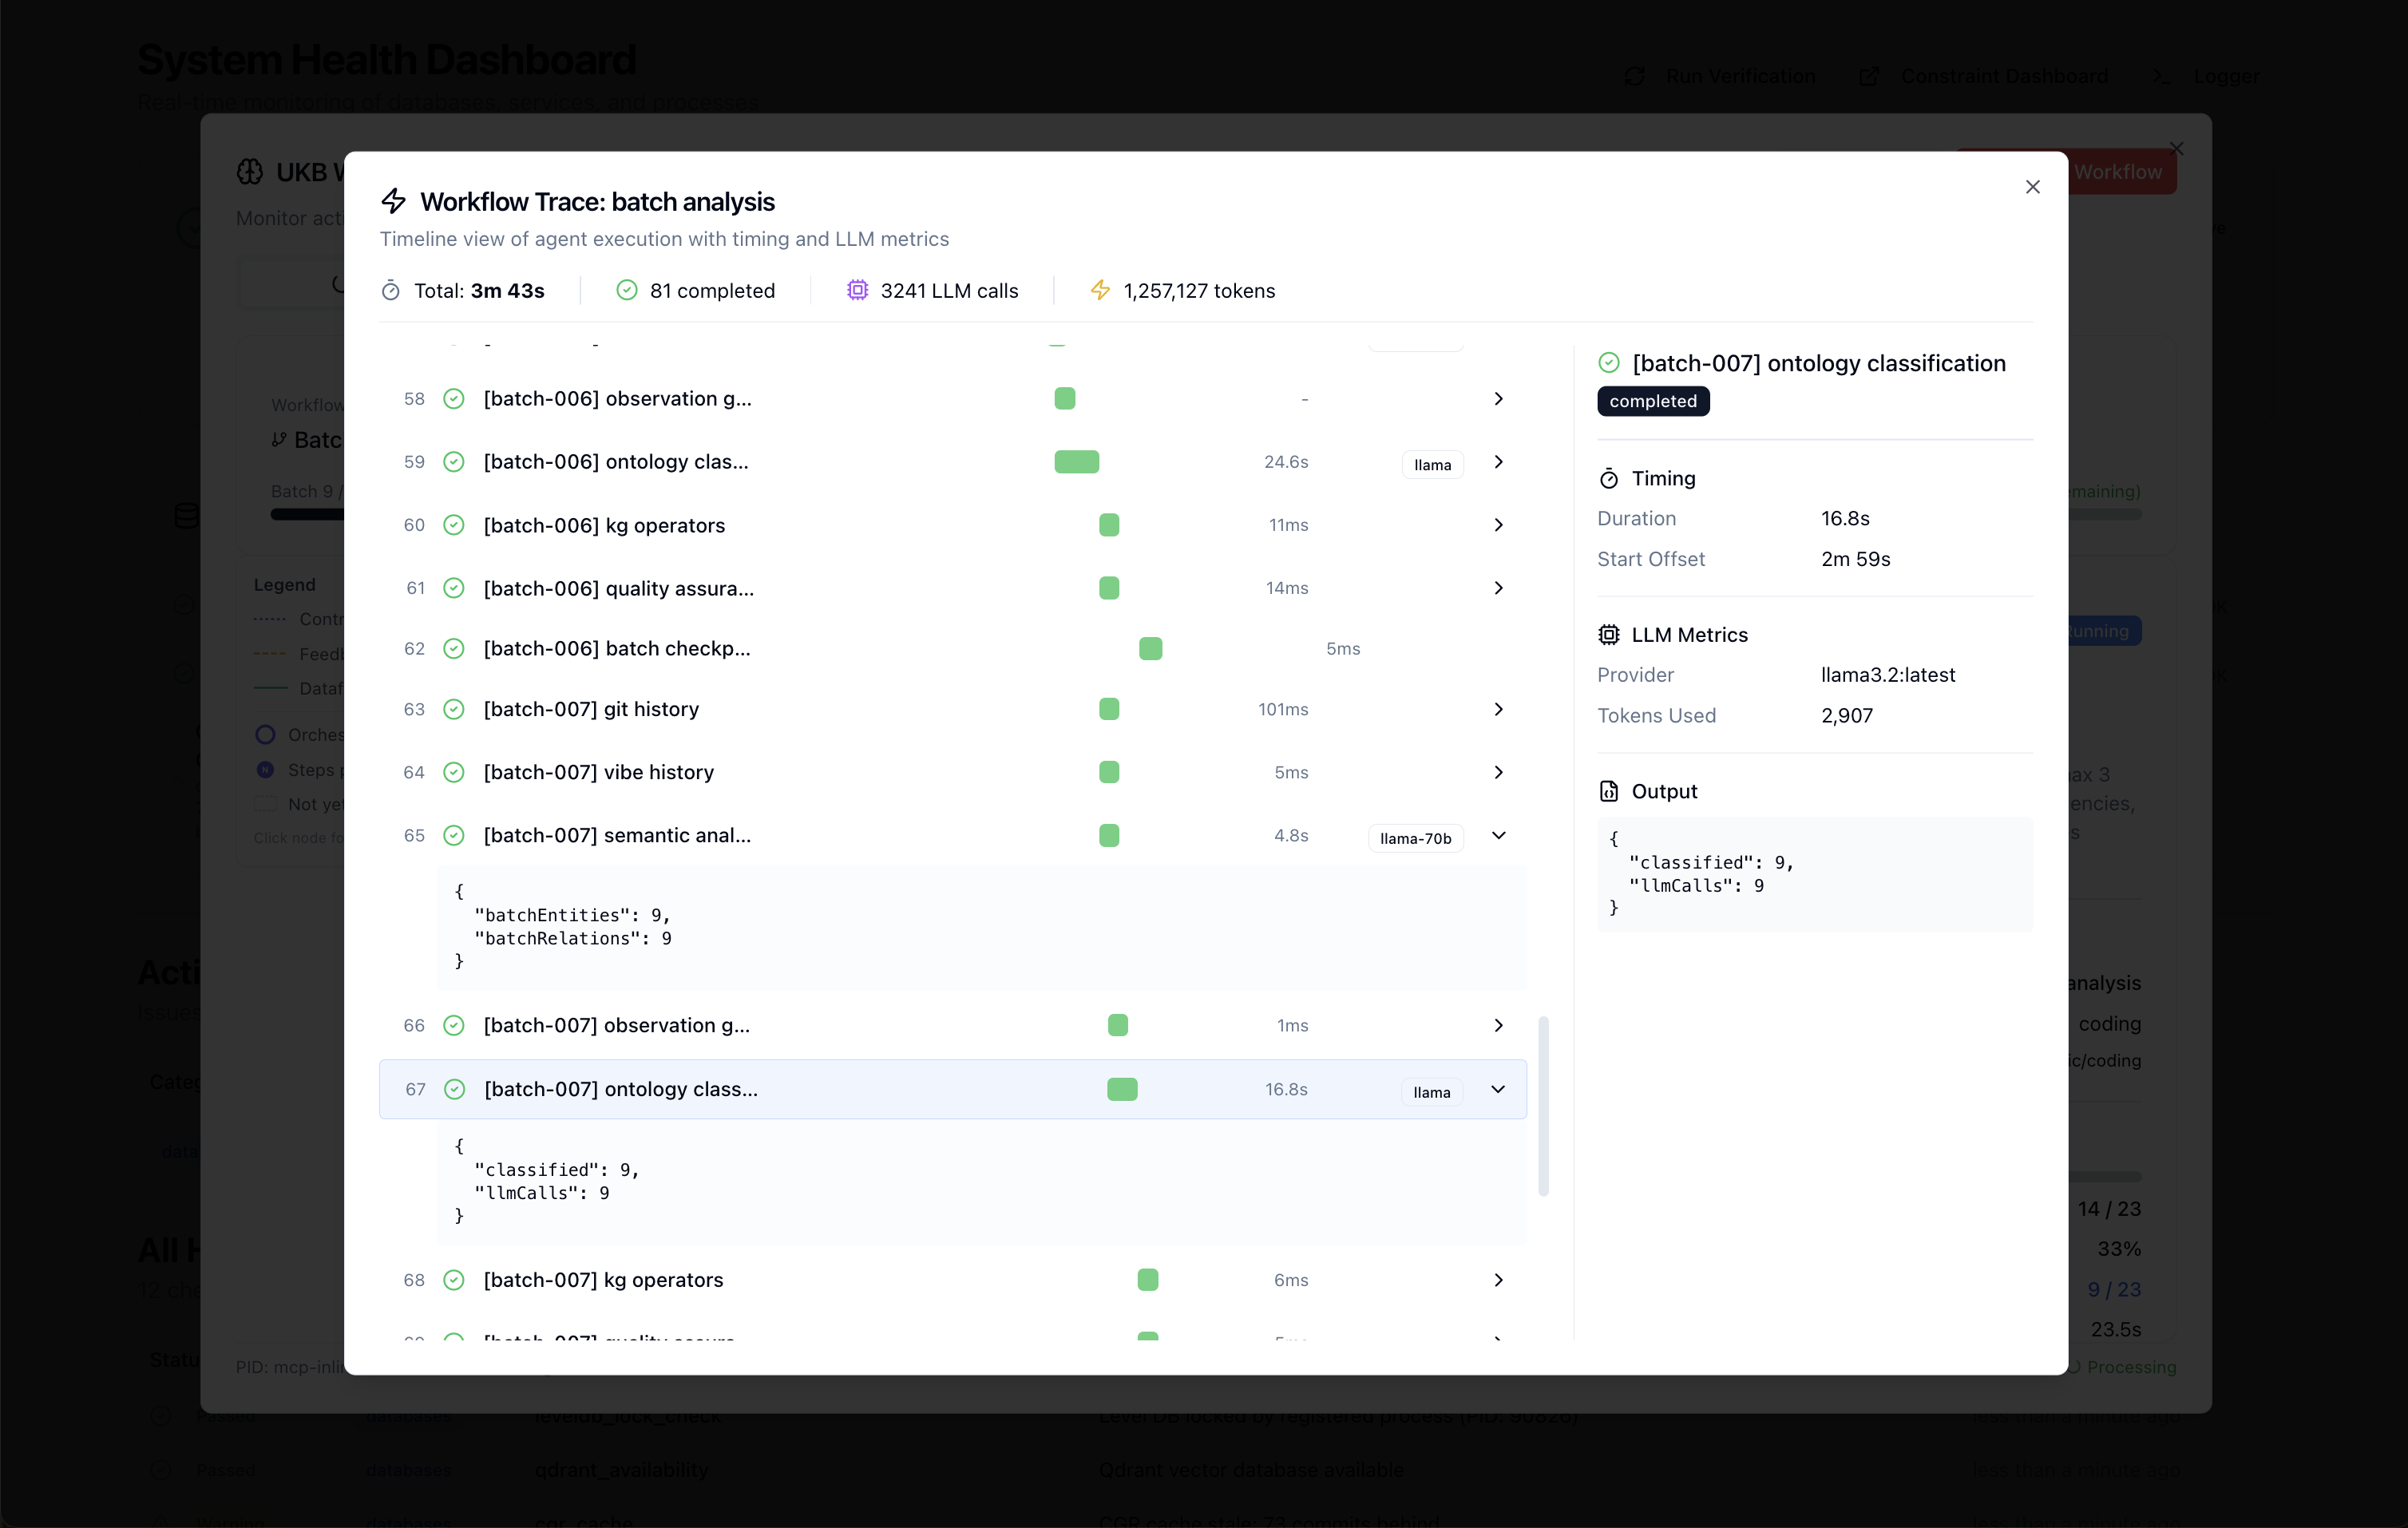Click the timeline bar of row 62
This screenshot has width=2408, height=1528.
pyautogui.click(x=1150, y=648)
